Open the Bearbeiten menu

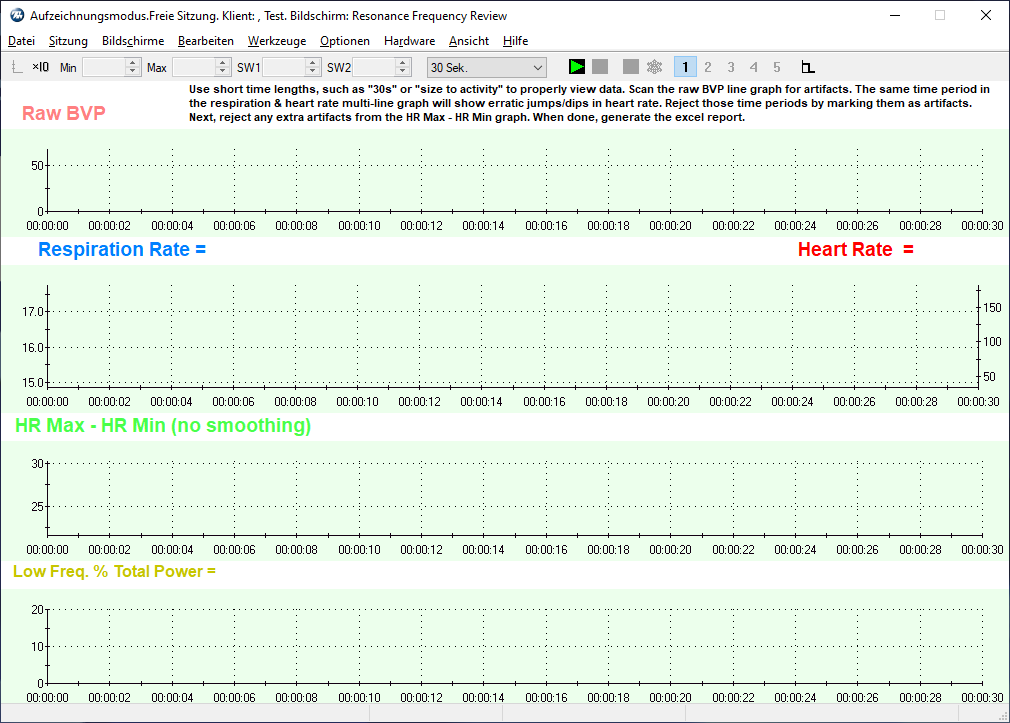click(x=205, y=41)
